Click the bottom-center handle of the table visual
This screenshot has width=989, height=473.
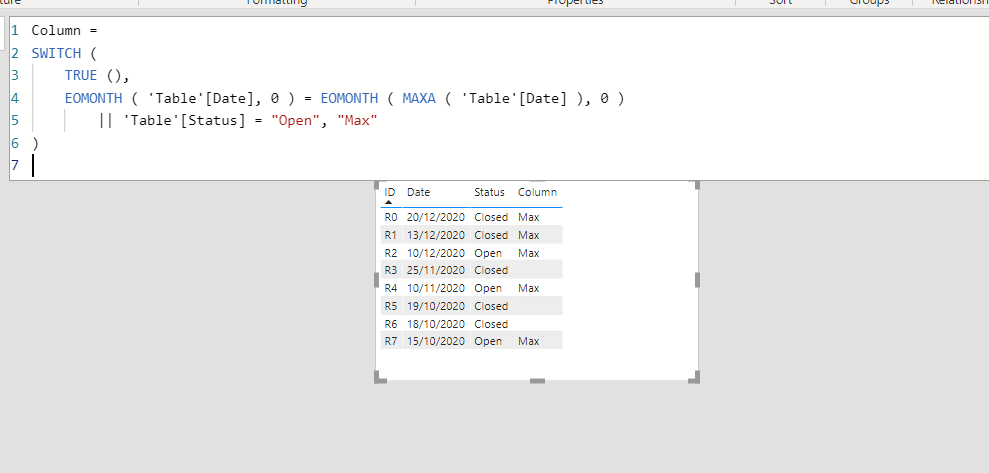coord(537,380)
